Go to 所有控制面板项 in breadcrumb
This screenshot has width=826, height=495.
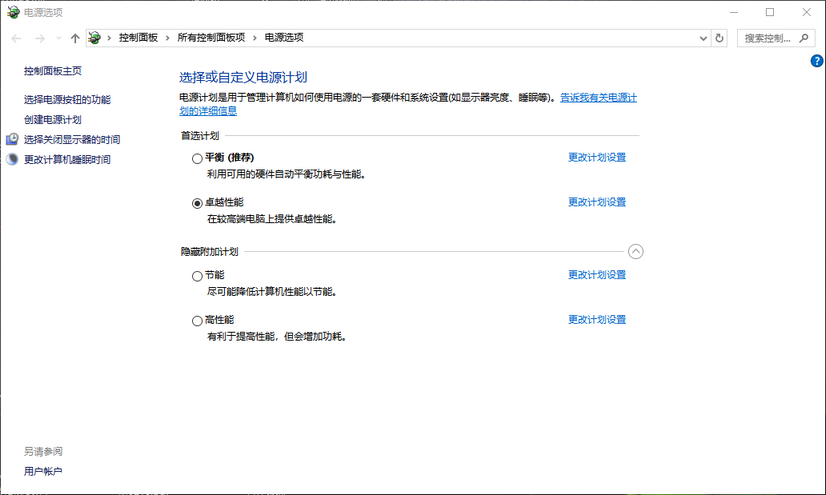pos(211,38)
